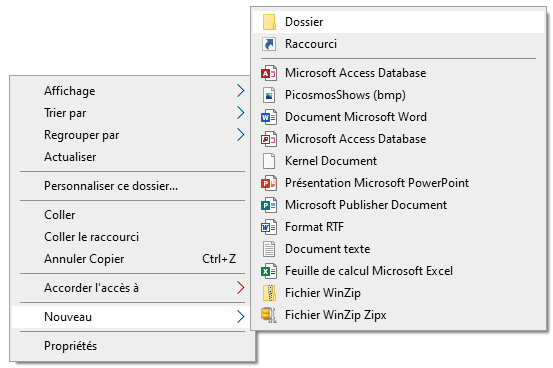Select Fichier WinZip Zipx entry

tap(399, 315)
